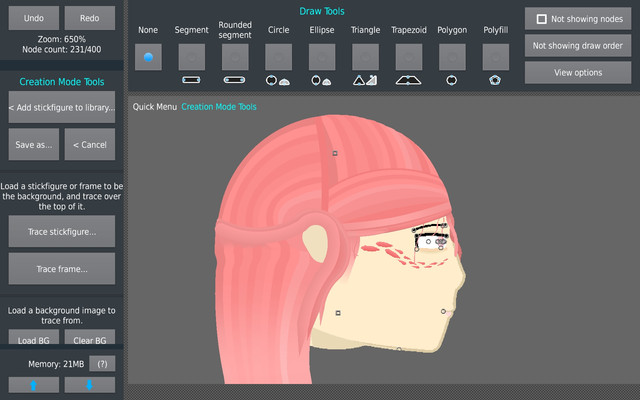This screenshot has width=640, height=400.
Task: Select the Polyfill draw tool box
Action: (496, 57)
